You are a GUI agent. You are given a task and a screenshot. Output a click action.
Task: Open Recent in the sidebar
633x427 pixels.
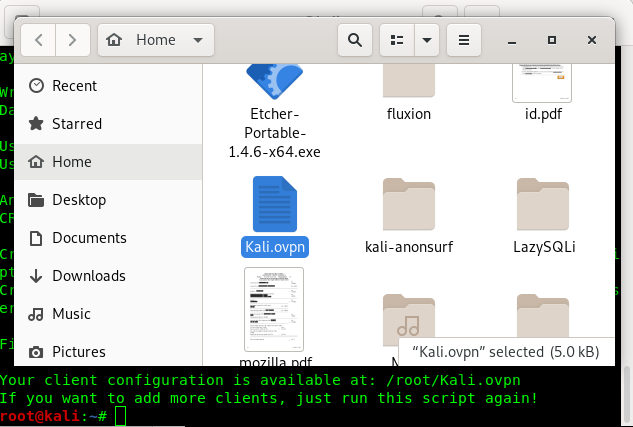(108, 86)
